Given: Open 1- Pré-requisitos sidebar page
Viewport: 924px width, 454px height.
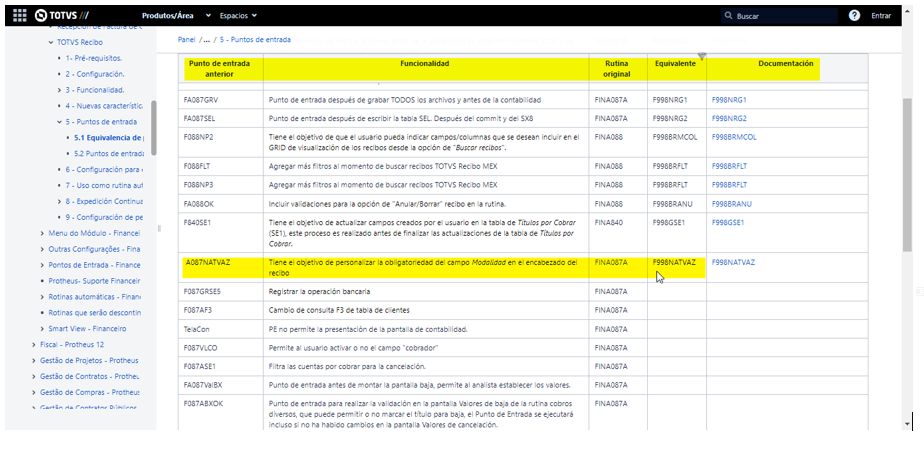Looking at the screenshot, I should (94, 58).
